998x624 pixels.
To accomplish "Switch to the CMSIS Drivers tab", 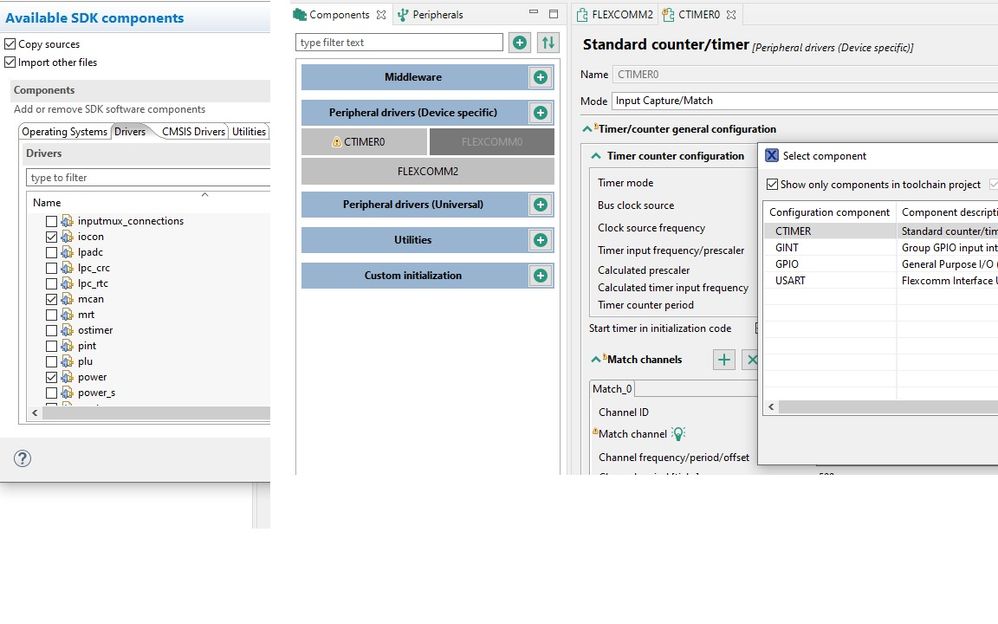I will point(193,132).
